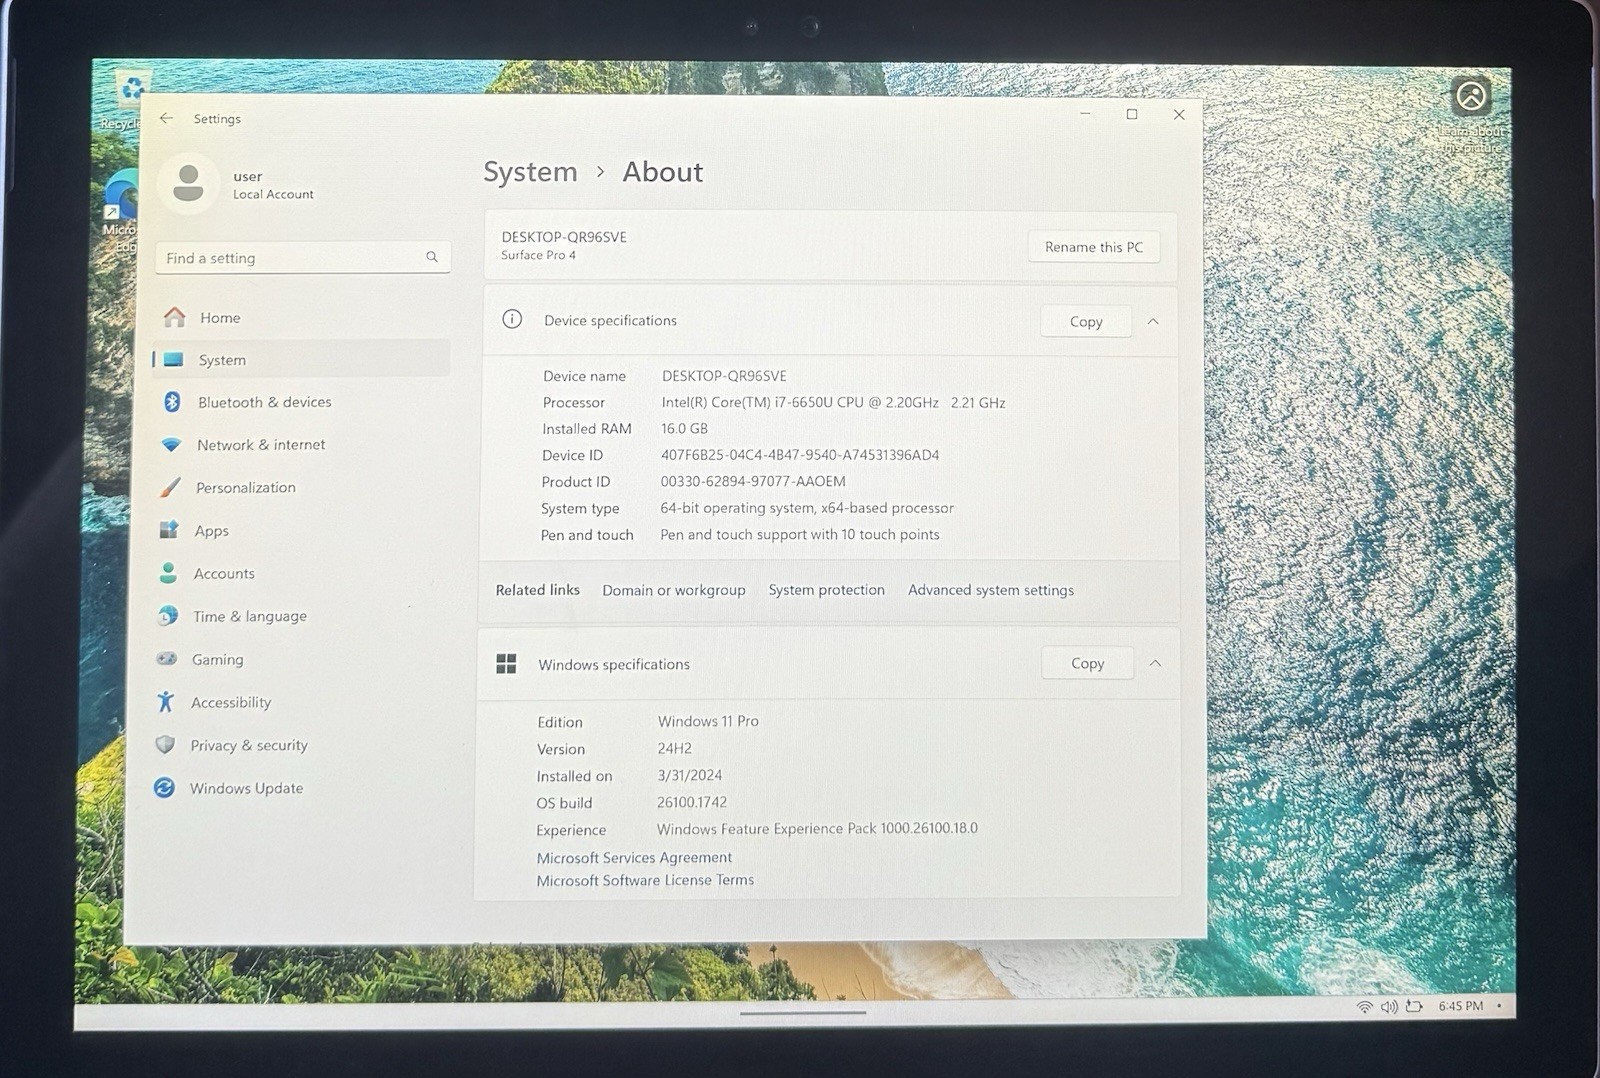Collapse the Windows specifications section chevron
Screen dimensions: 1600x1078
[x=1155, y=663]
